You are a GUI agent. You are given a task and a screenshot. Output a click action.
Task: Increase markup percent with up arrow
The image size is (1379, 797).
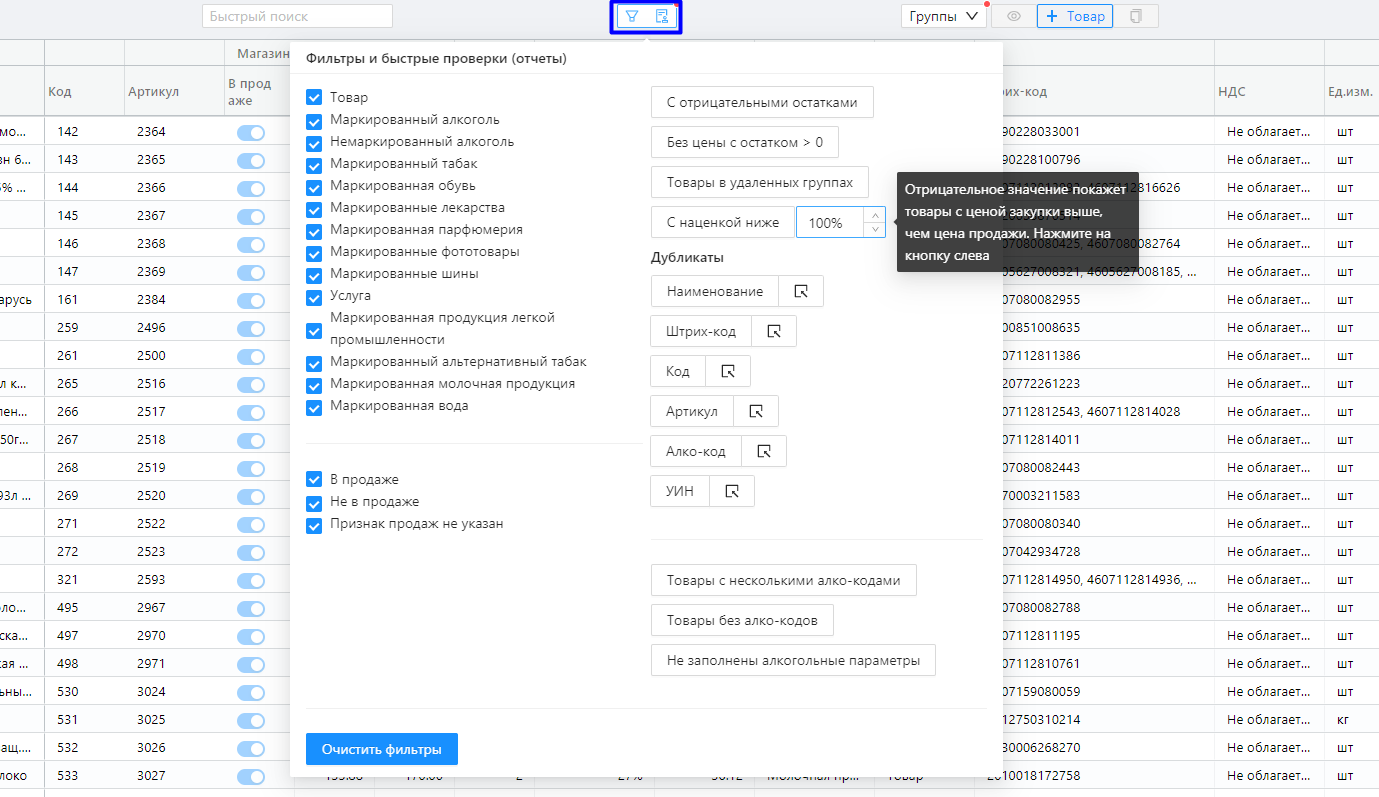[876, 214]
